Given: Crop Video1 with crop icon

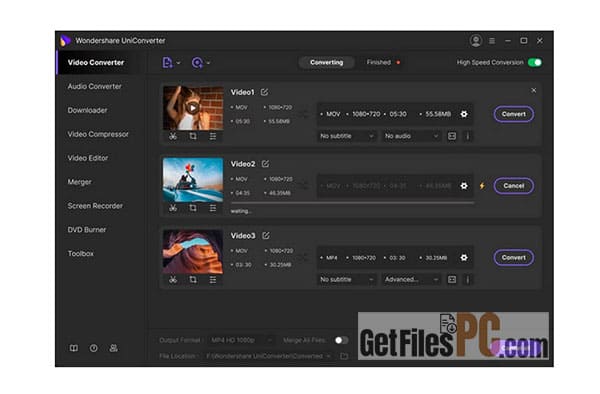Looking at the screenshot, I should [193, 136].
